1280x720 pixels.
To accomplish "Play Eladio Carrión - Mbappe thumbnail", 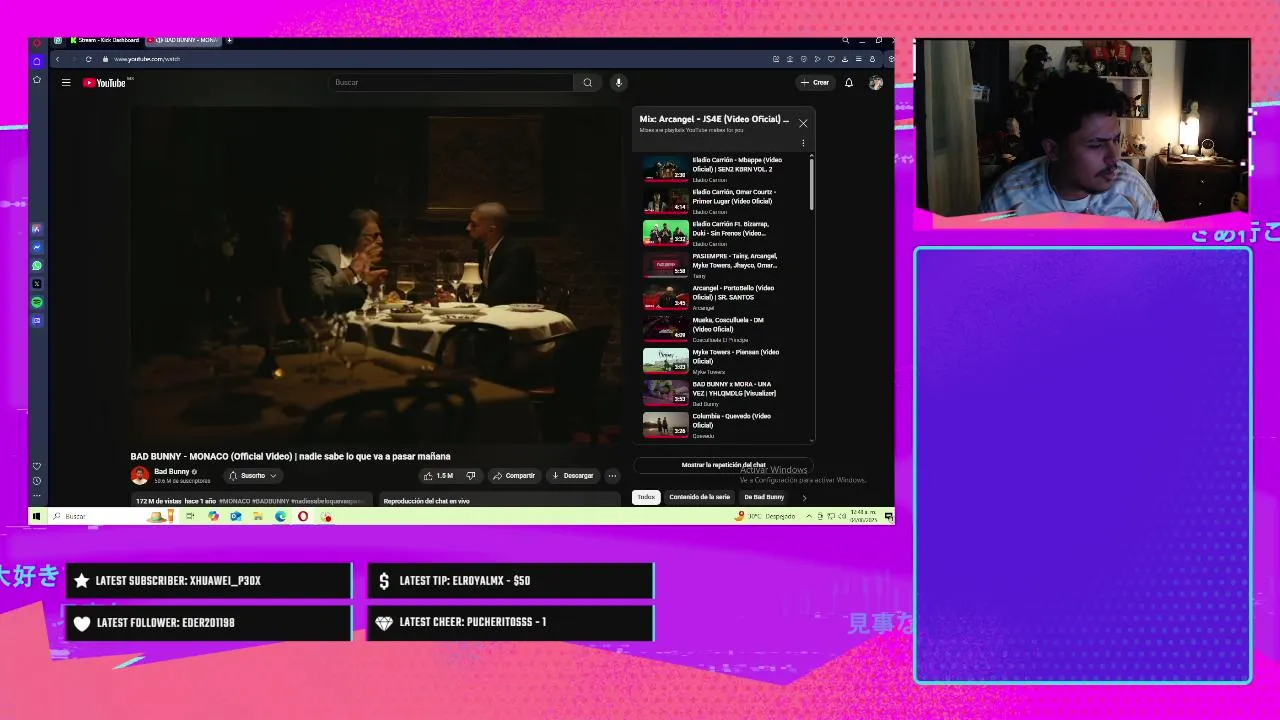I will click(665, 168).
